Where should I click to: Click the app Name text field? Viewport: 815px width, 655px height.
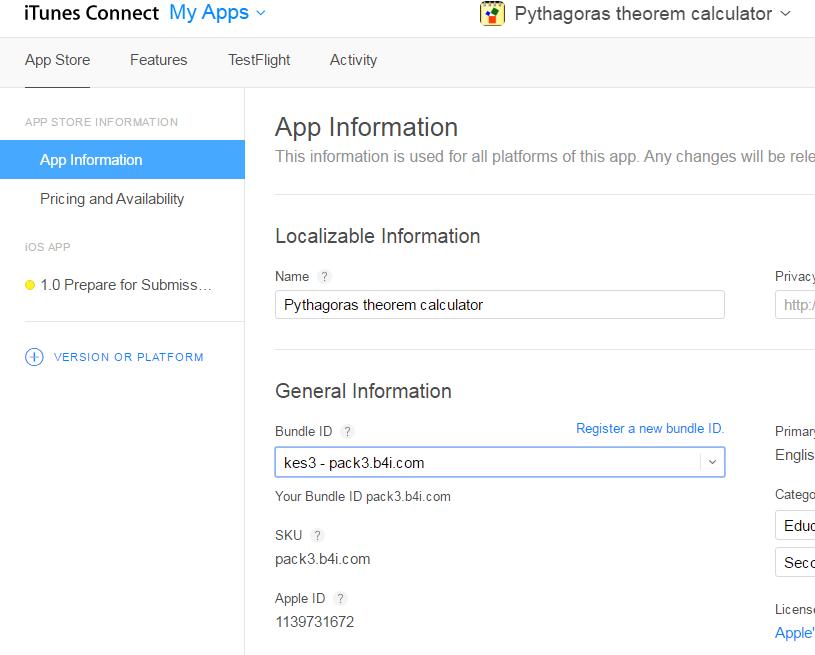coord(499,305)
